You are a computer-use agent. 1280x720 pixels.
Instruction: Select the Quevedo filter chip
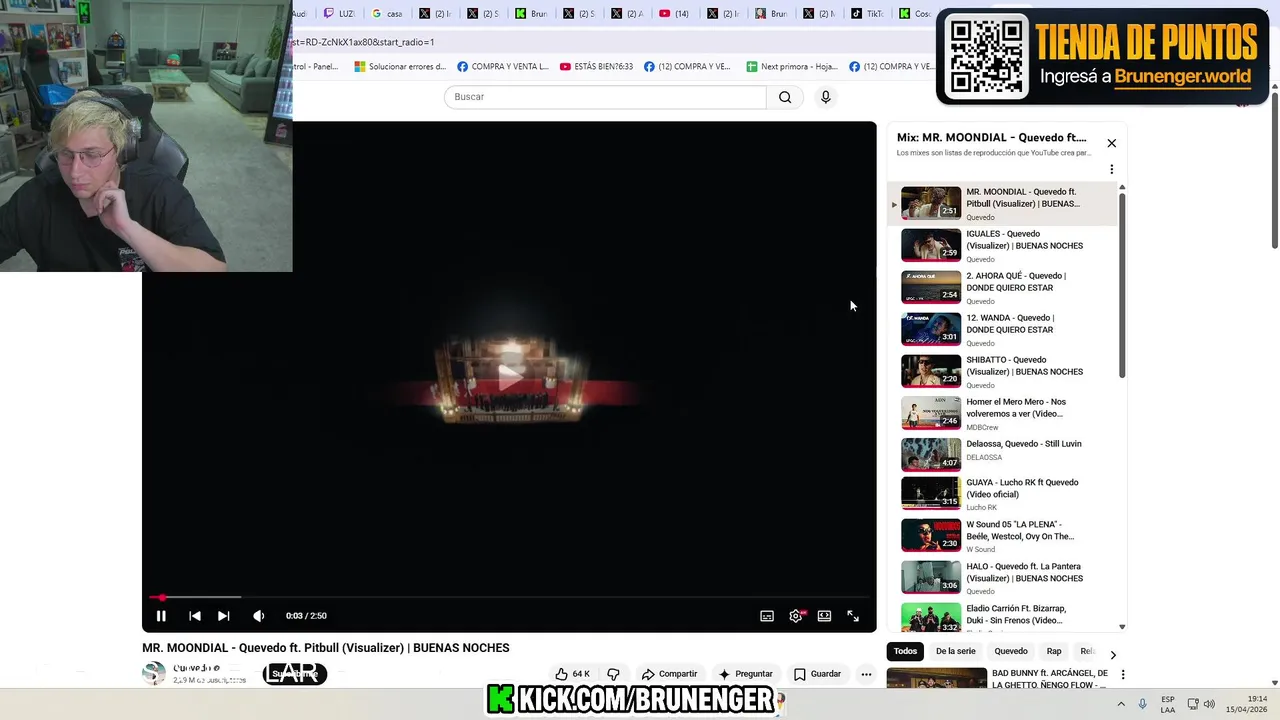[x=1011, y=651]
